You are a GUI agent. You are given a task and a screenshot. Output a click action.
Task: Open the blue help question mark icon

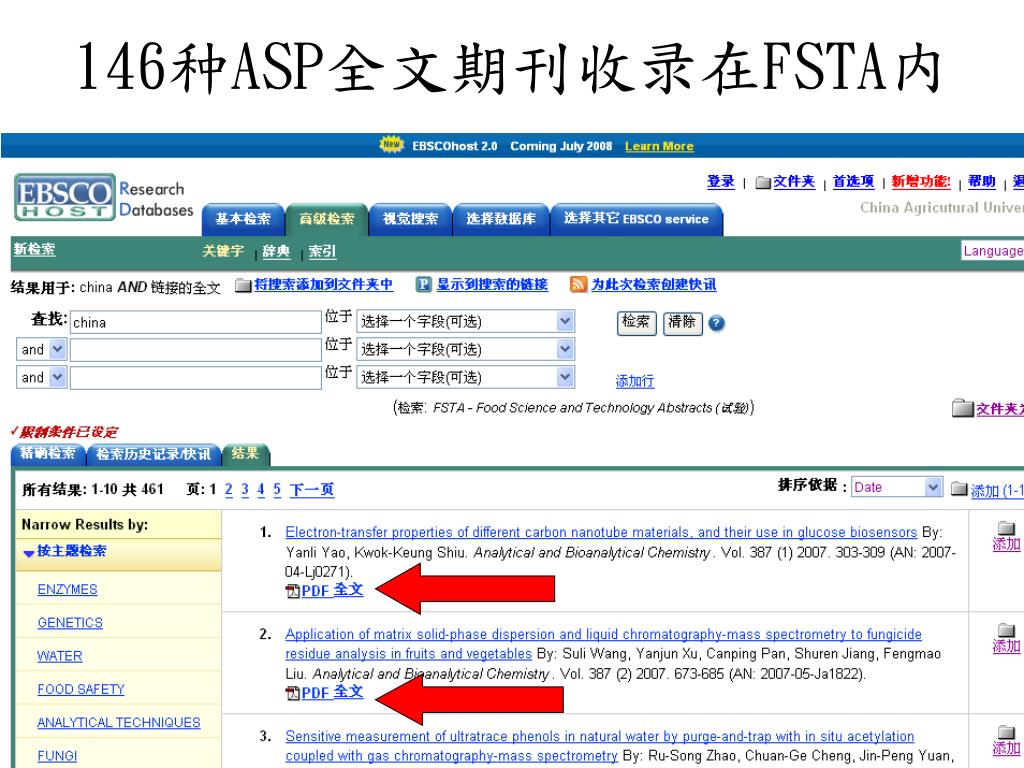coord(716,323)
